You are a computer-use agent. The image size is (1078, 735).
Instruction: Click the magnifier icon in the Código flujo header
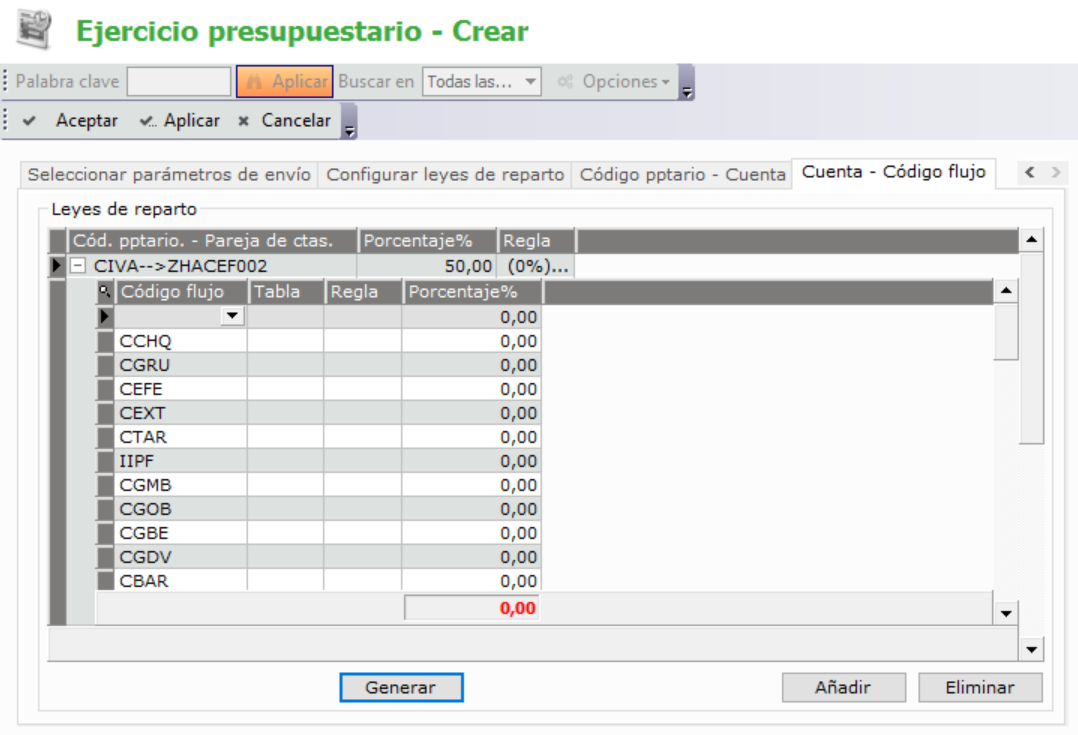104,292
